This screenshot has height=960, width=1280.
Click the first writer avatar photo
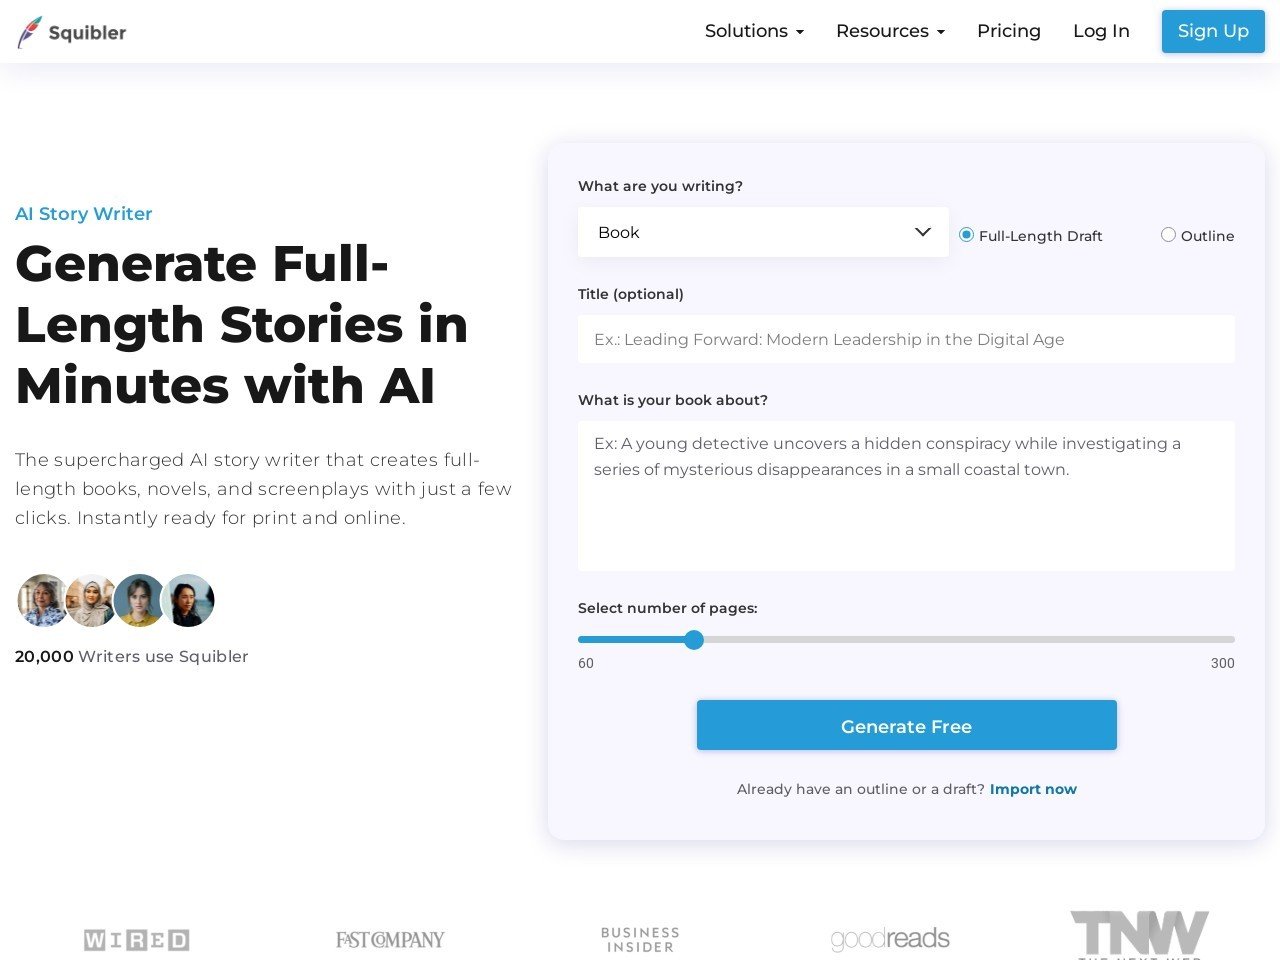click(x=43, y=600)
